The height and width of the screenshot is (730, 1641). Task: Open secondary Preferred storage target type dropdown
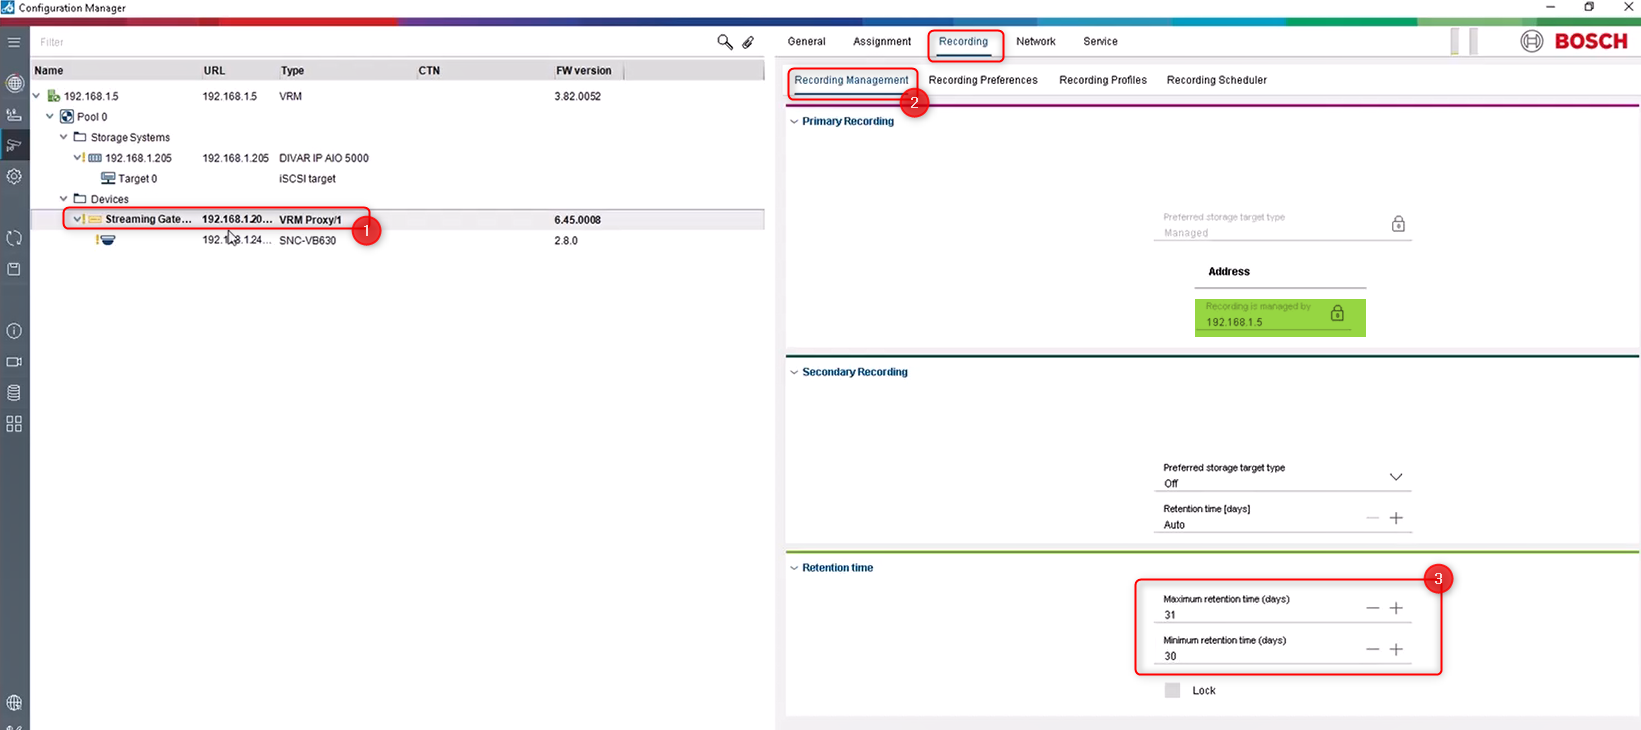click(x=1395, y=477)
